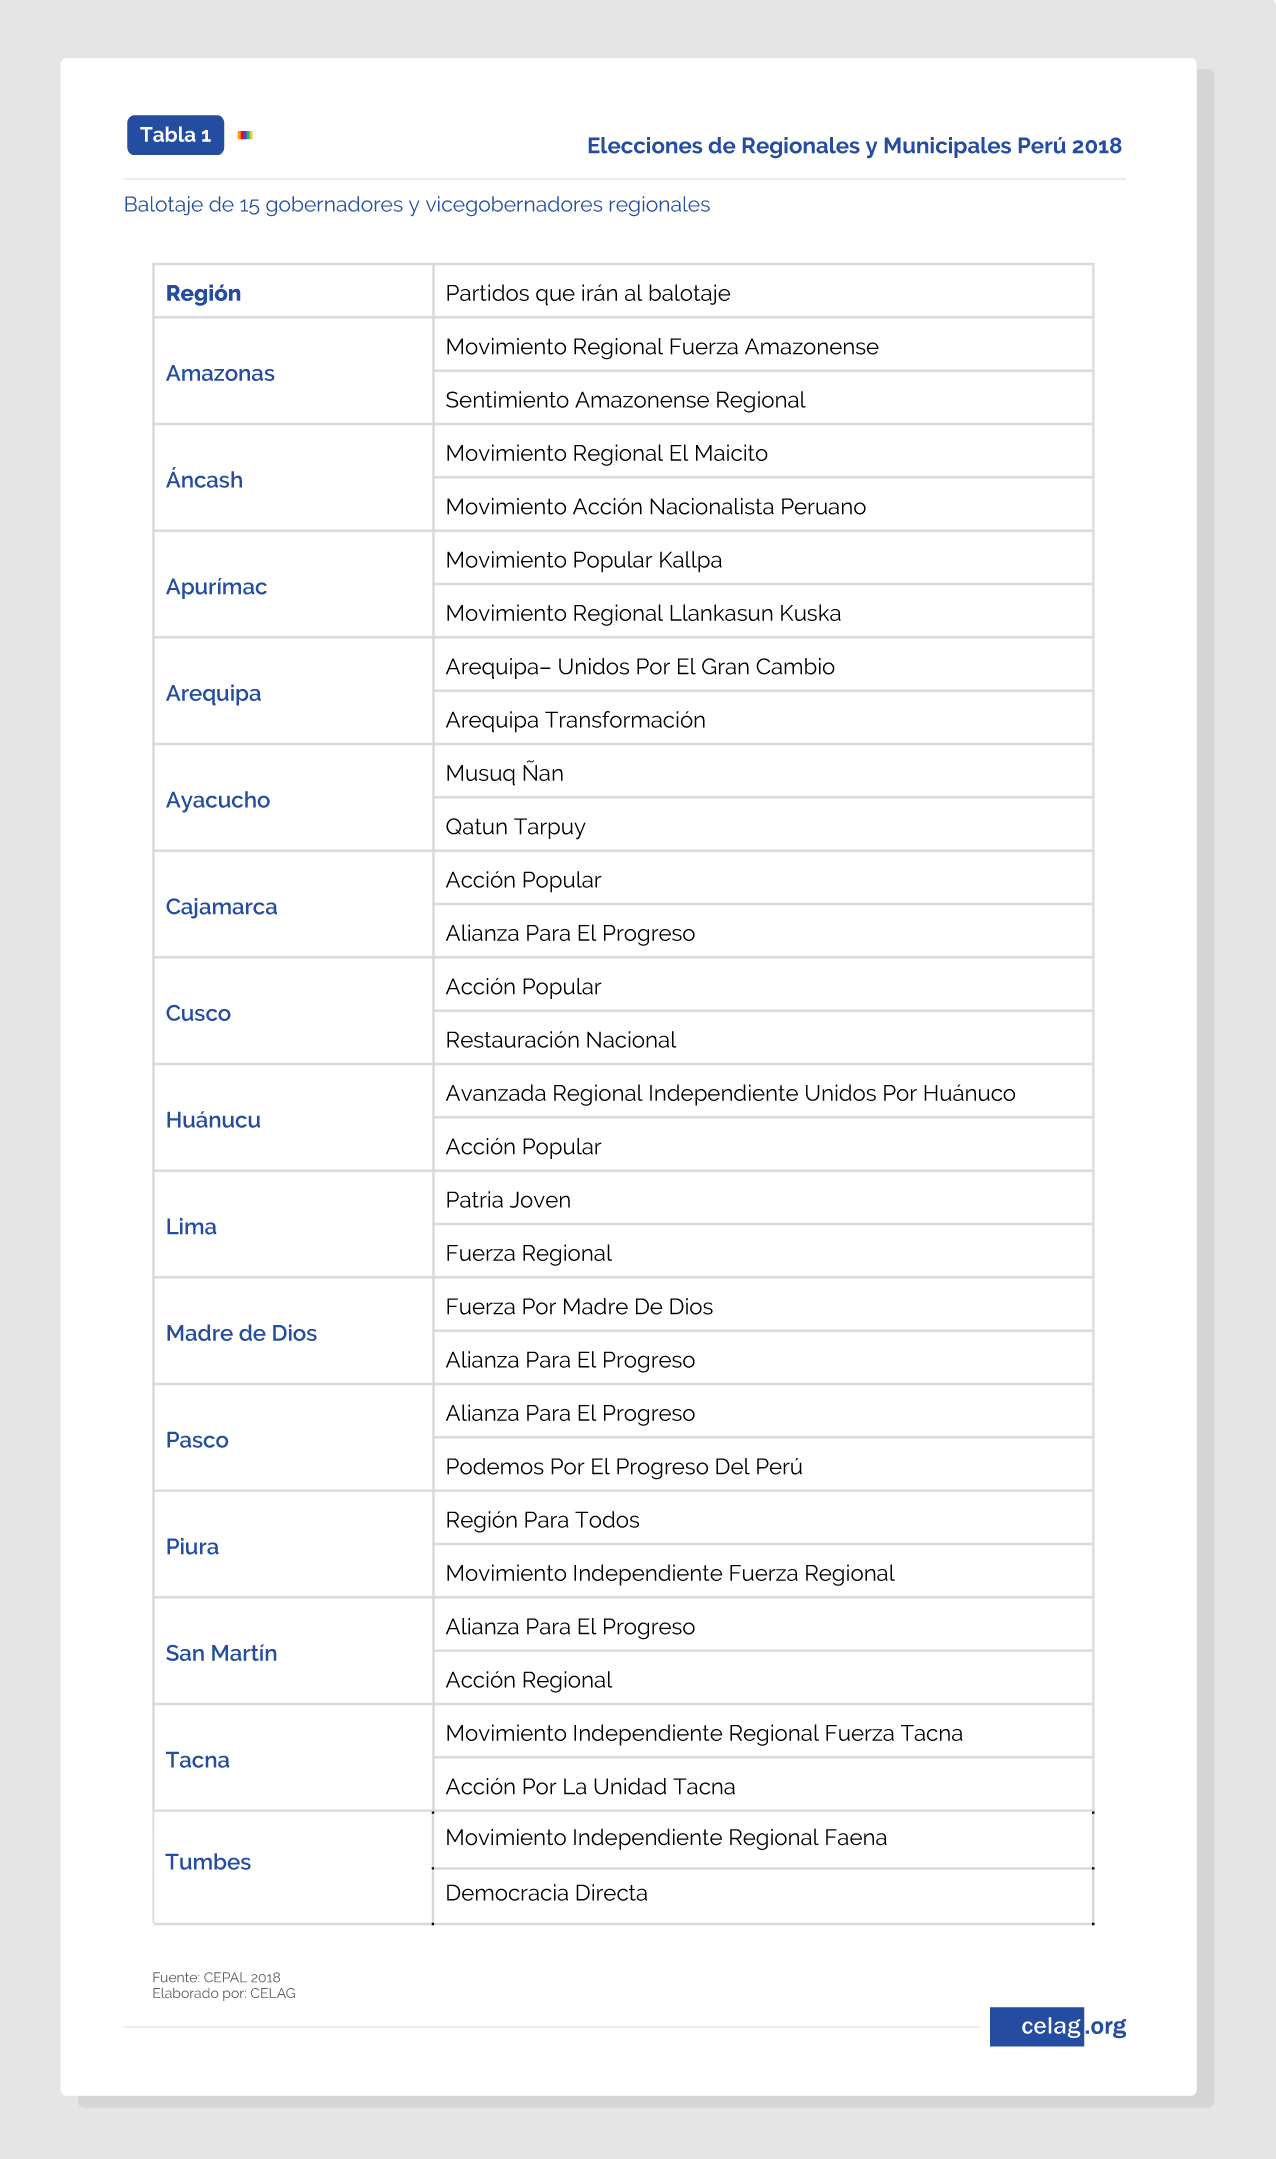Select the San Martín region cell
The width and height of the screenshot is (1276, 2159).
pos(293,1652)
